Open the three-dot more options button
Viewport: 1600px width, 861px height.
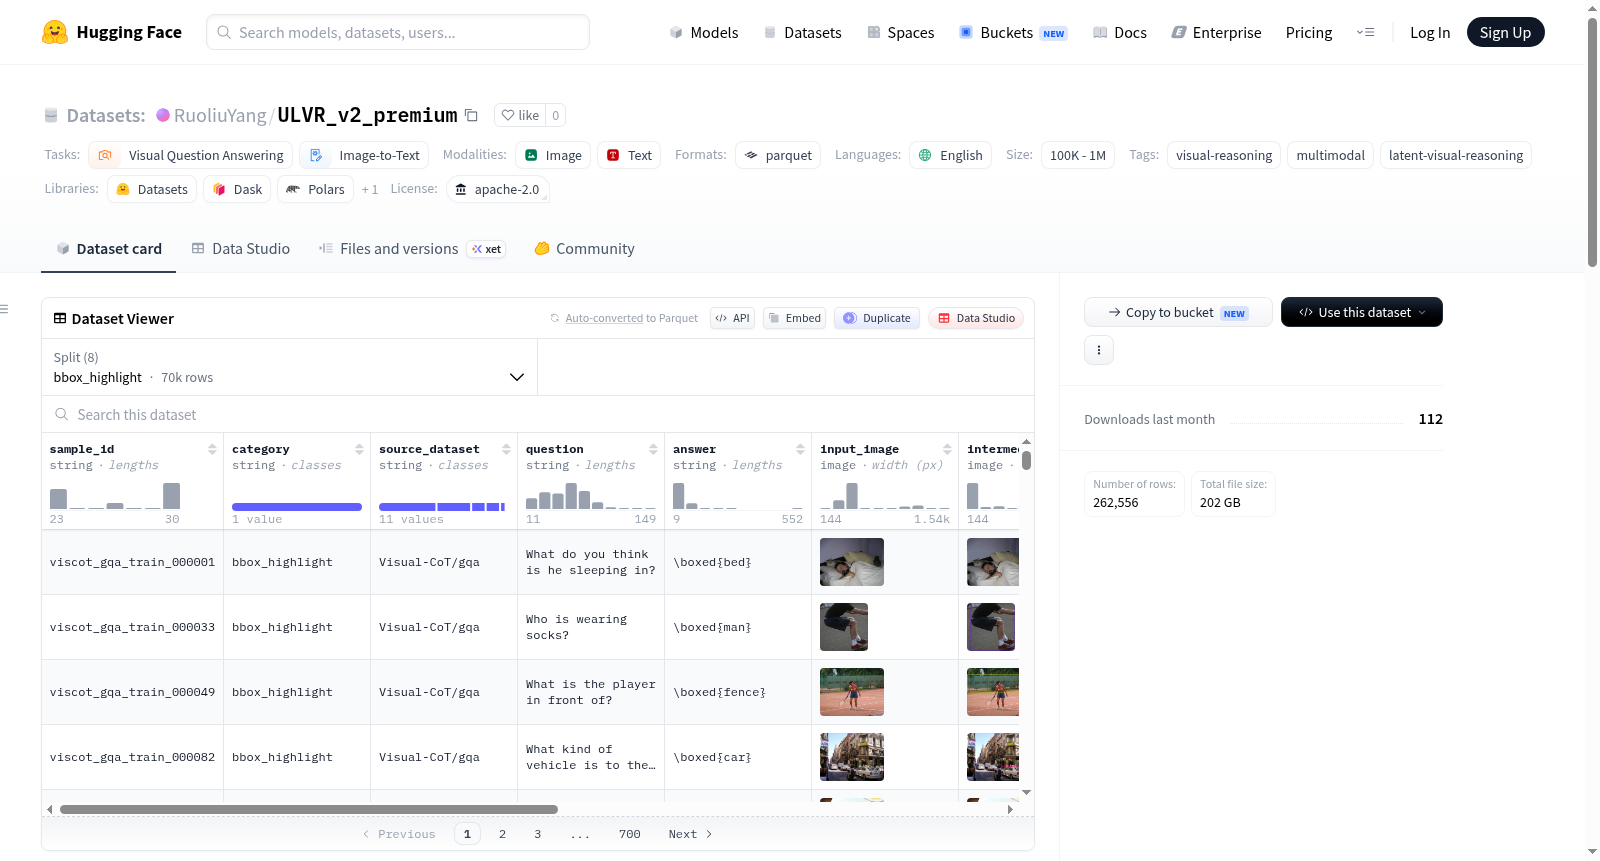(x=1099, y=350)
